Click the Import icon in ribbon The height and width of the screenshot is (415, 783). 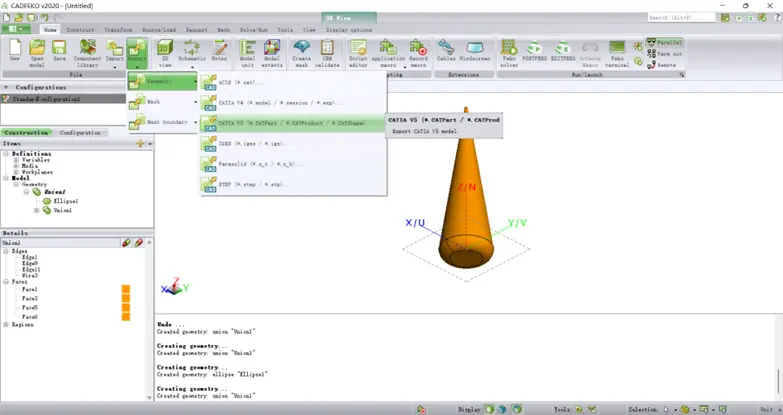114,50
